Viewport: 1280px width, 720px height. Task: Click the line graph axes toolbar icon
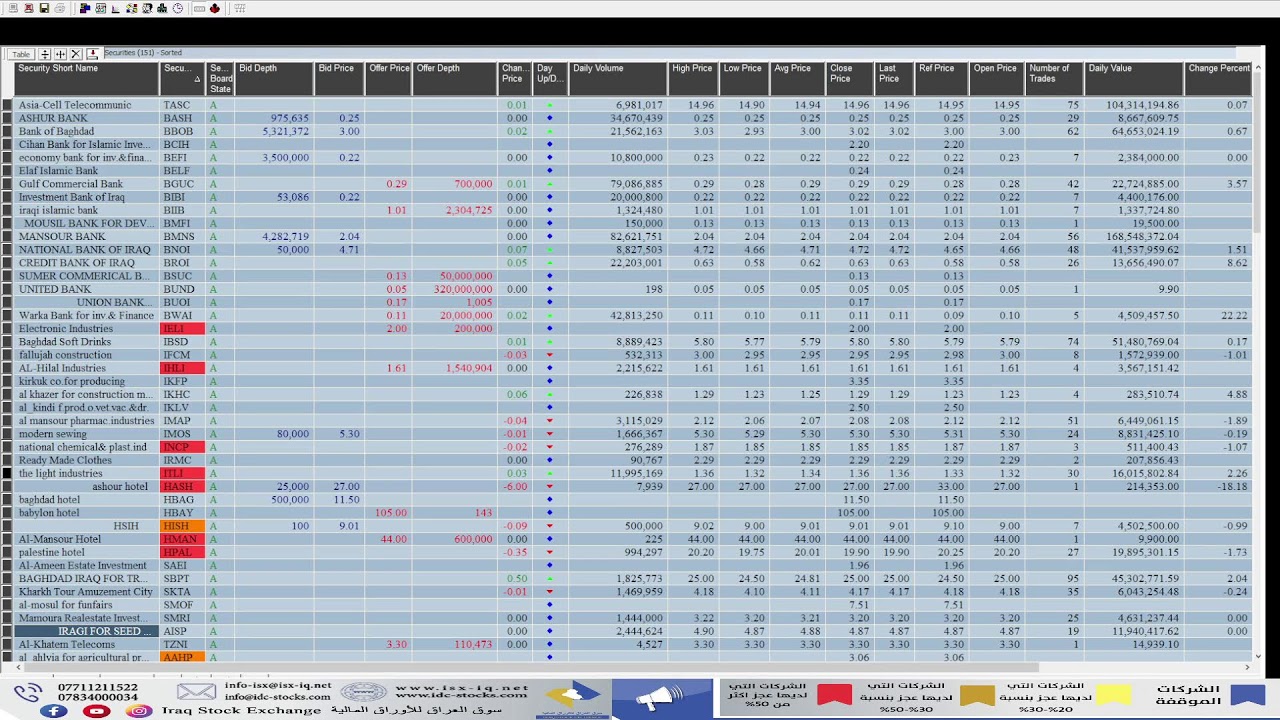pos(116,8)
